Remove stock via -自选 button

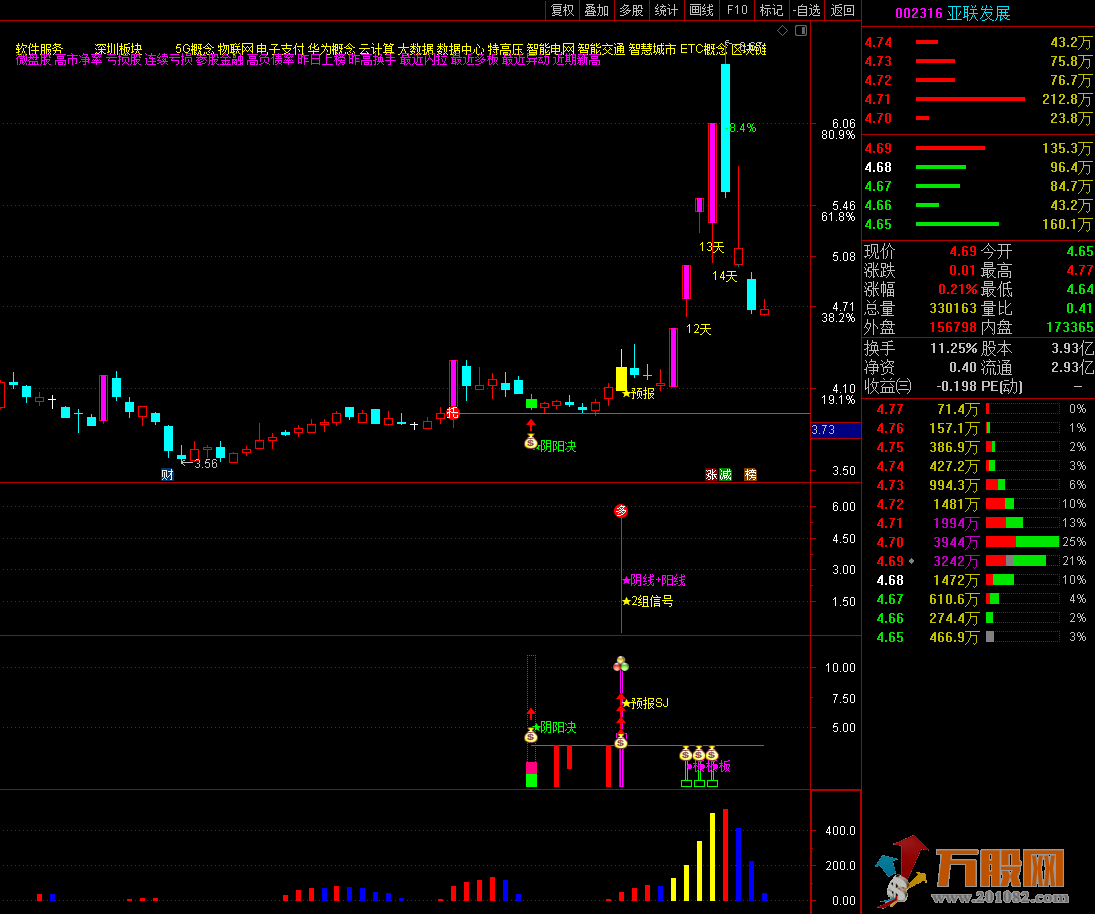coord(807,10)
